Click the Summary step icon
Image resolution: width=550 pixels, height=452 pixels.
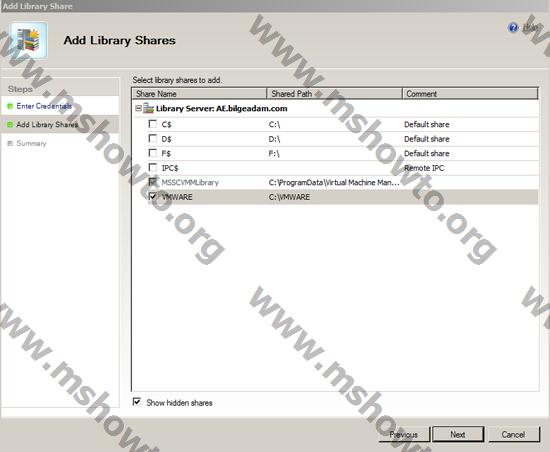pos(10,143)
